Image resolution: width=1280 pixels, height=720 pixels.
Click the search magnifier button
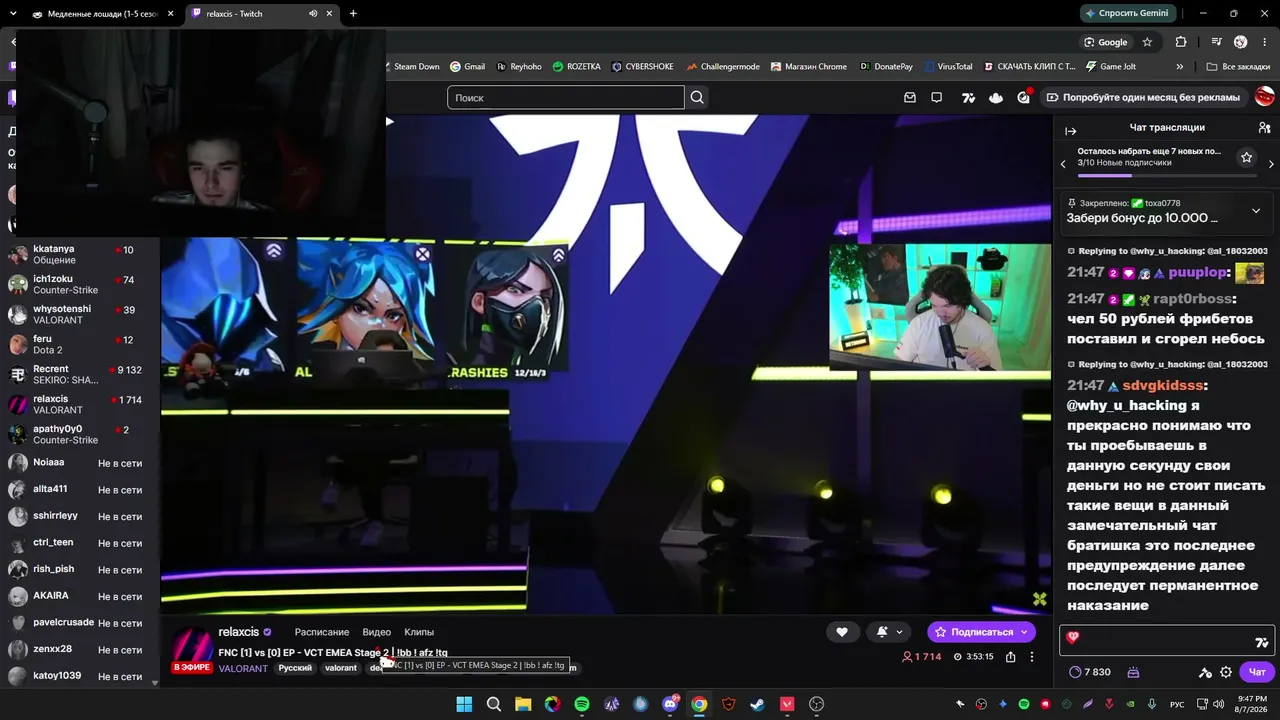[697, 97]
